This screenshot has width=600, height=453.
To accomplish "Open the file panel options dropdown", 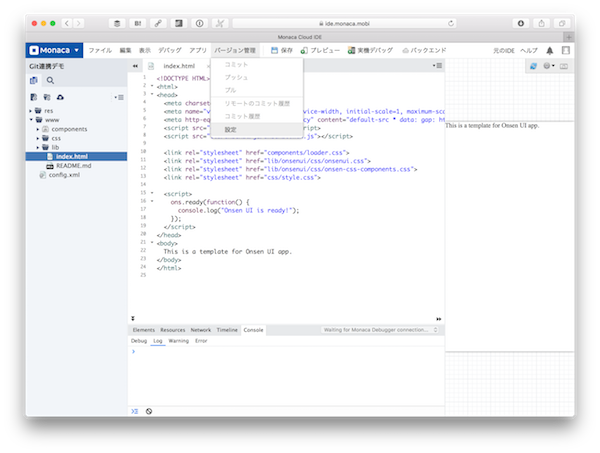I will pos(119,97).
